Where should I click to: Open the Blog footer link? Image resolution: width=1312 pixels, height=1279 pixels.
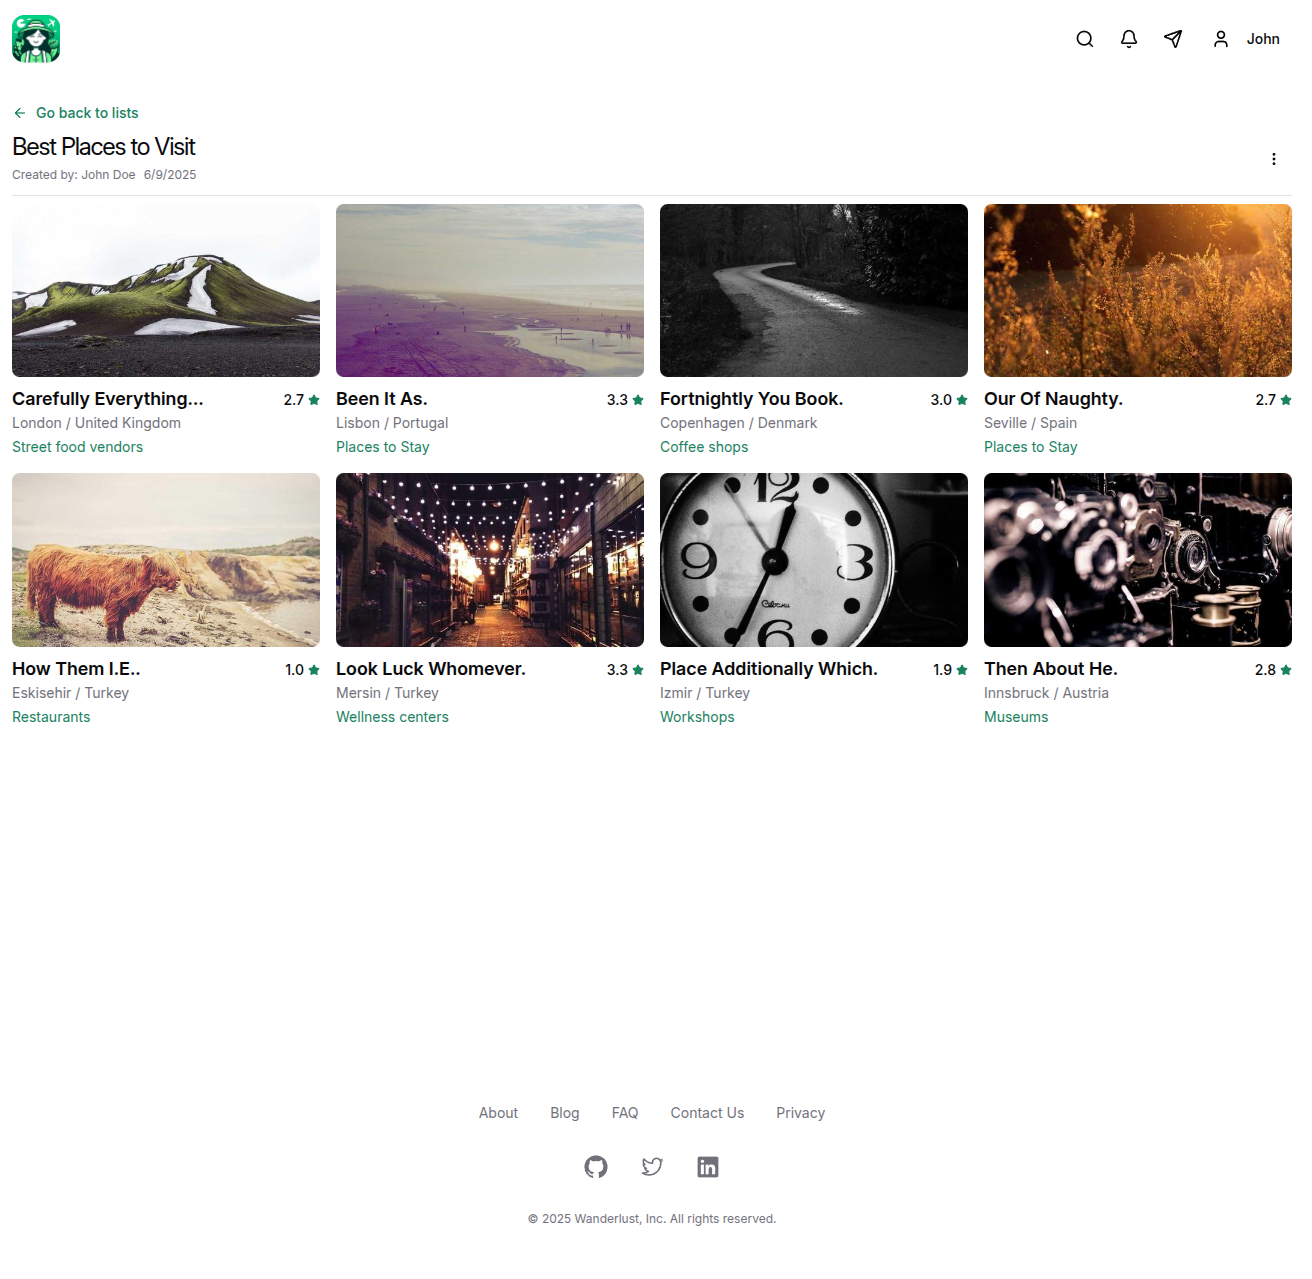[565, 1113]
